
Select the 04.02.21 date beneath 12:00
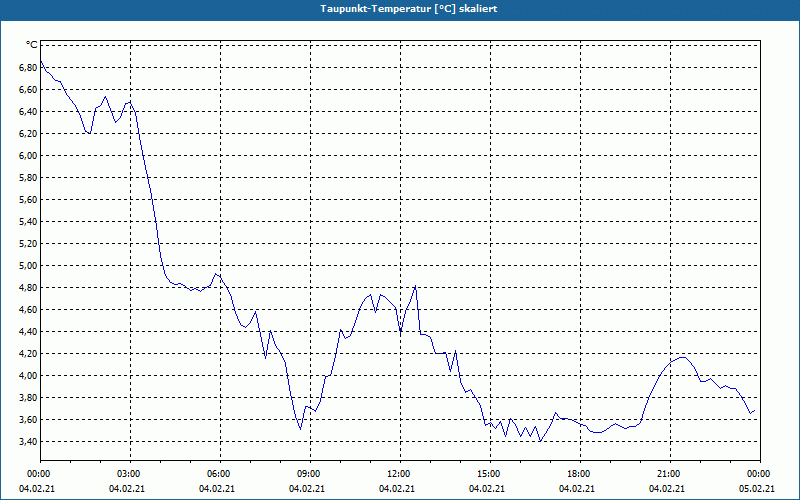tap(397, 488)
